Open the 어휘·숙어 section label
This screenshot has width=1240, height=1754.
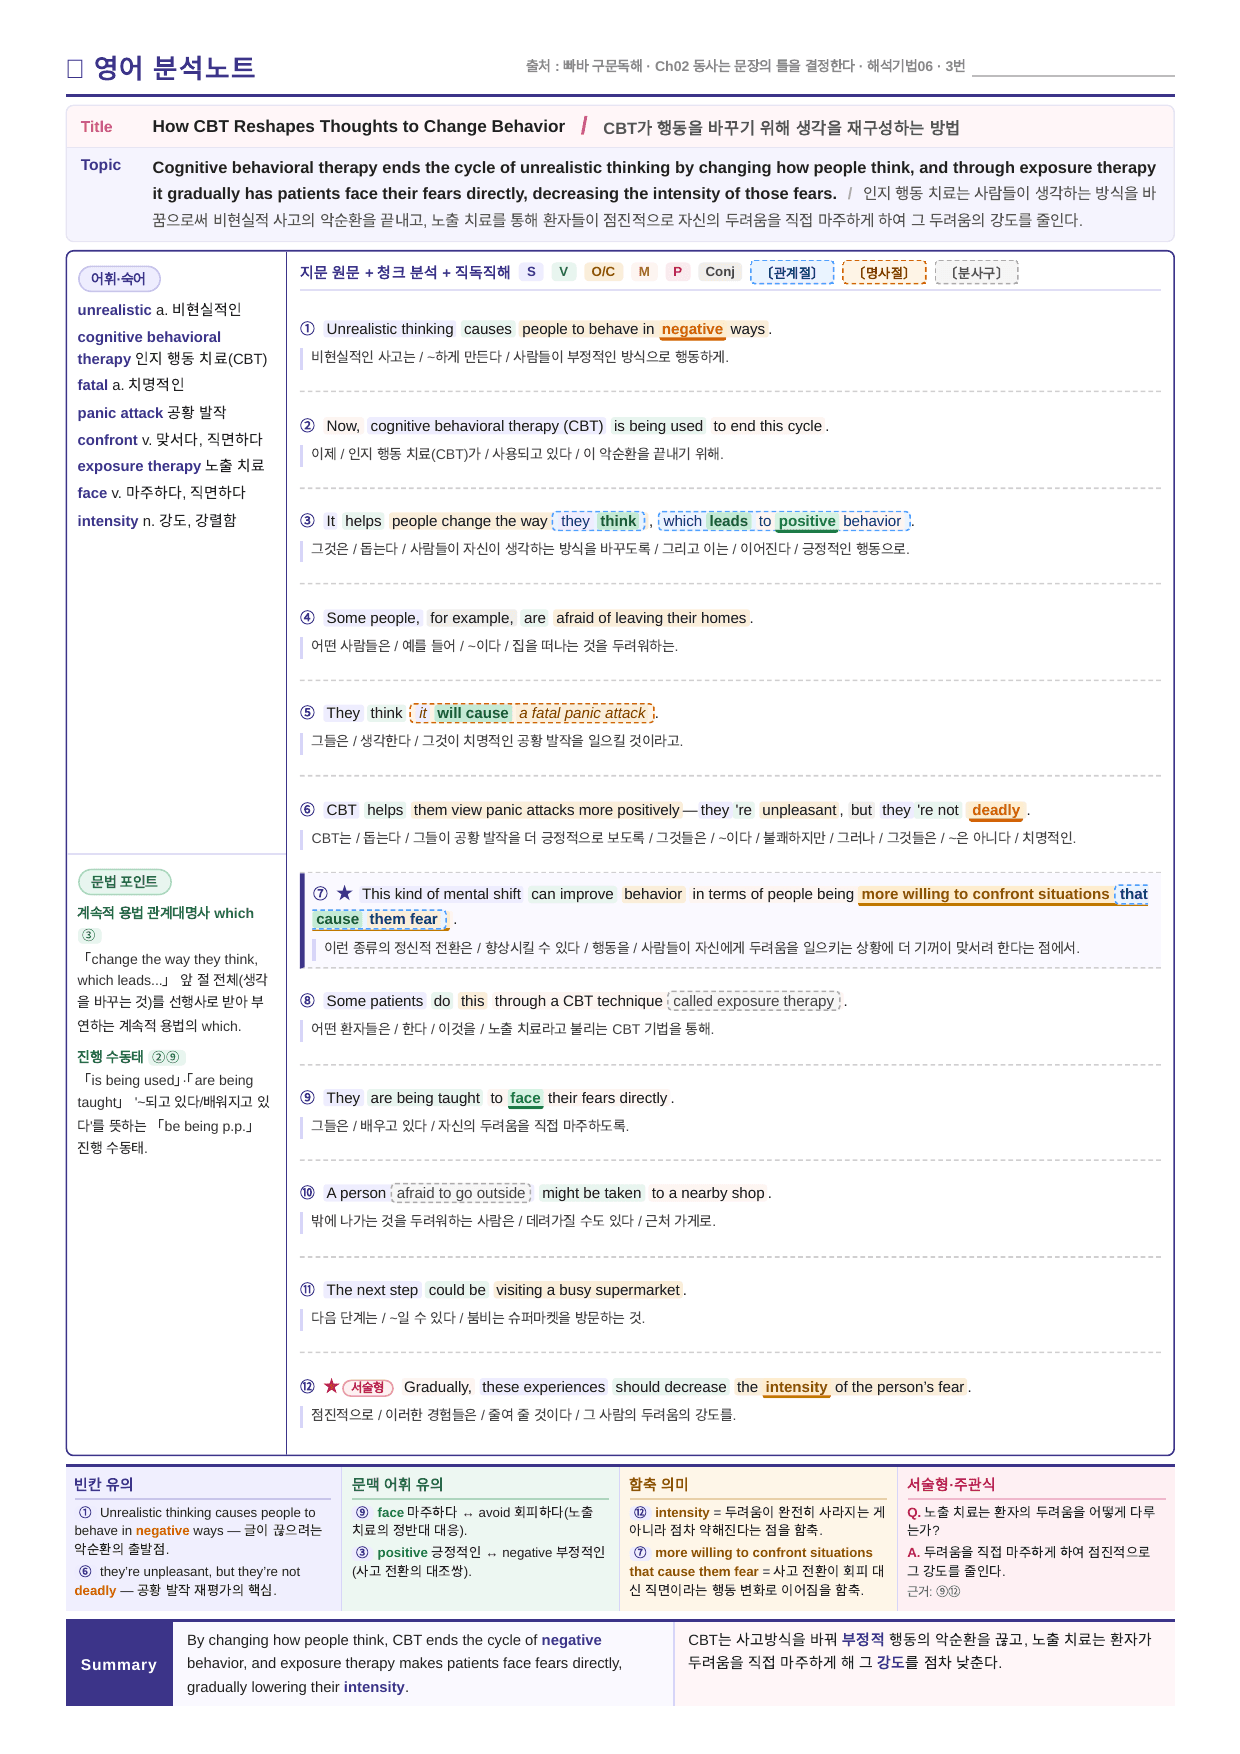(x=119, y=279)
